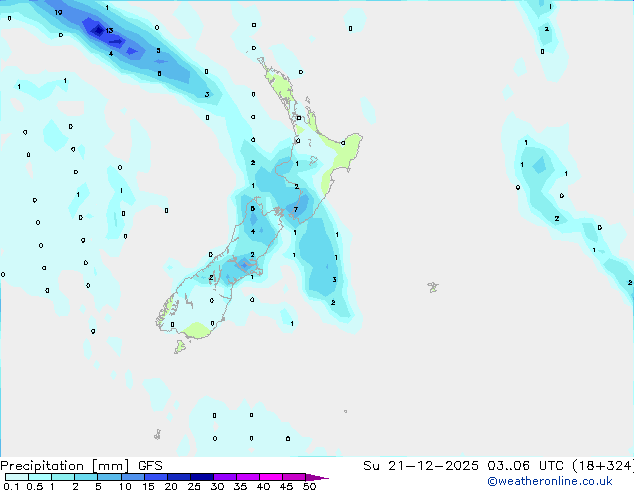The image size is (634, 490).
Task: Click the 15–20 mm blue legend swatch
Action: [x=156, y=477]
